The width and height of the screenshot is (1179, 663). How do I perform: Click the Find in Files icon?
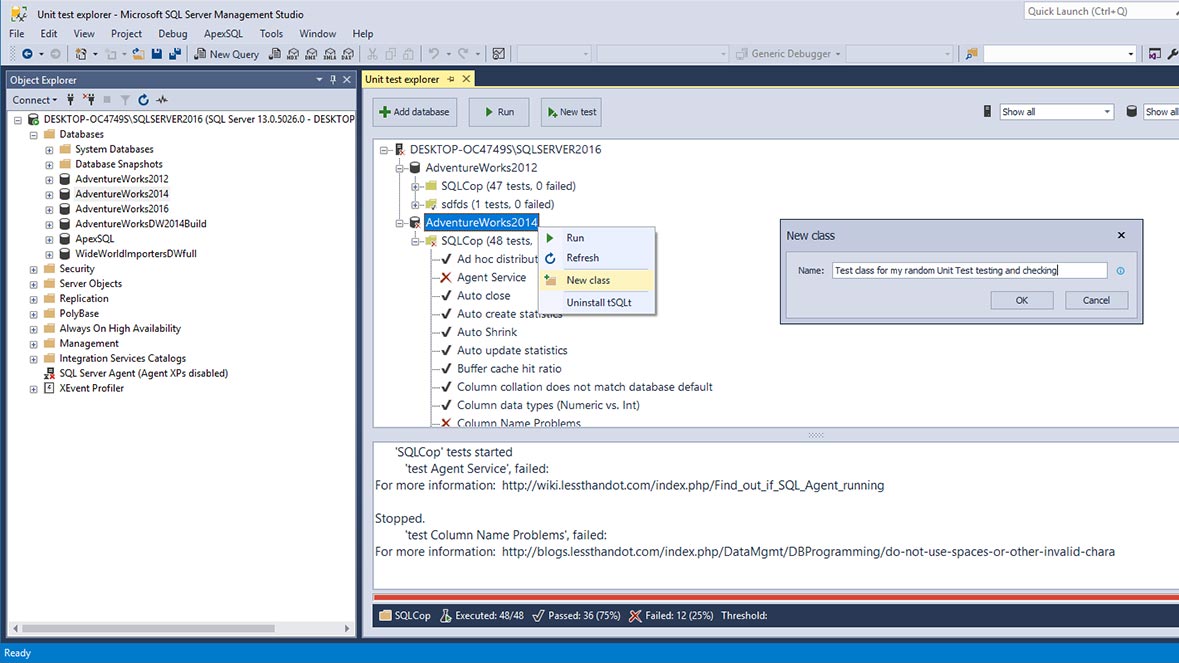point(971,53)
